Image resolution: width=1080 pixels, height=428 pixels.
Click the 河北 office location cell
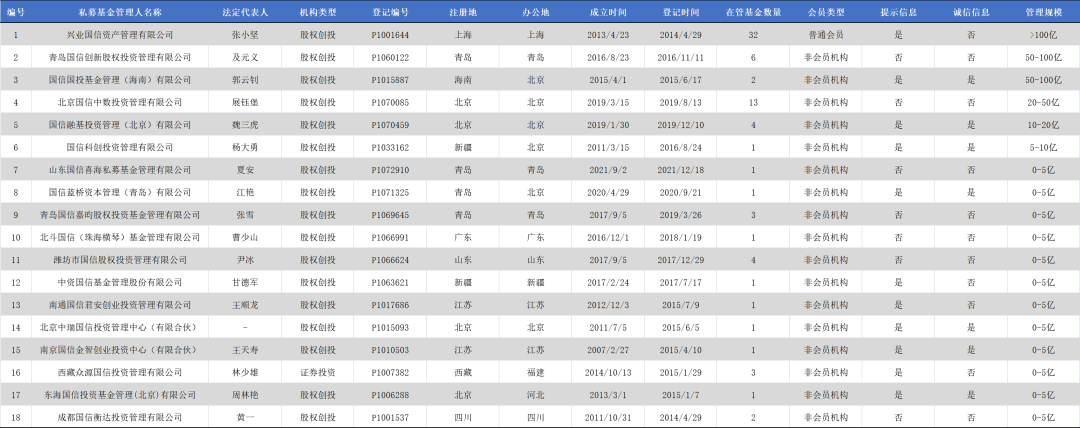pyautogui.click(x=535, y=396)
